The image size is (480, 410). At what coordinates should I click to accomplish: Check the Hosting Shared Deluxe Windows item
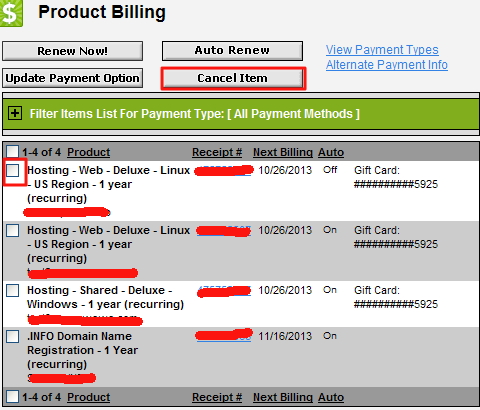[x=13, y=290]
